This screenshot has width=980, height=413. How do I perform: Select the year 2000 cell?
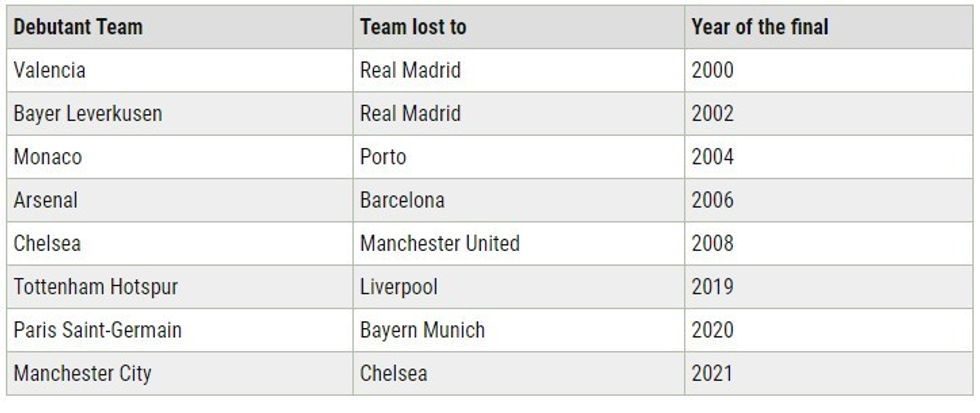(712, 70)
